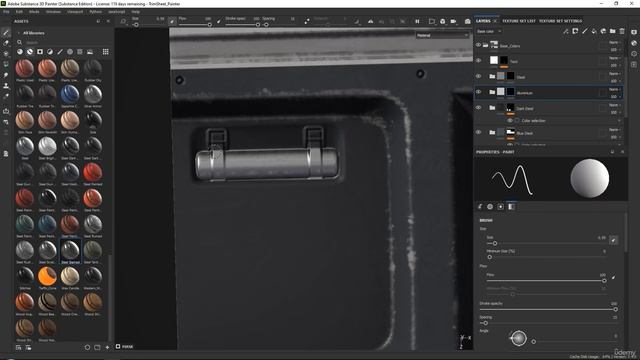Open the Stencil properties tab icon

tap(501, 207)
